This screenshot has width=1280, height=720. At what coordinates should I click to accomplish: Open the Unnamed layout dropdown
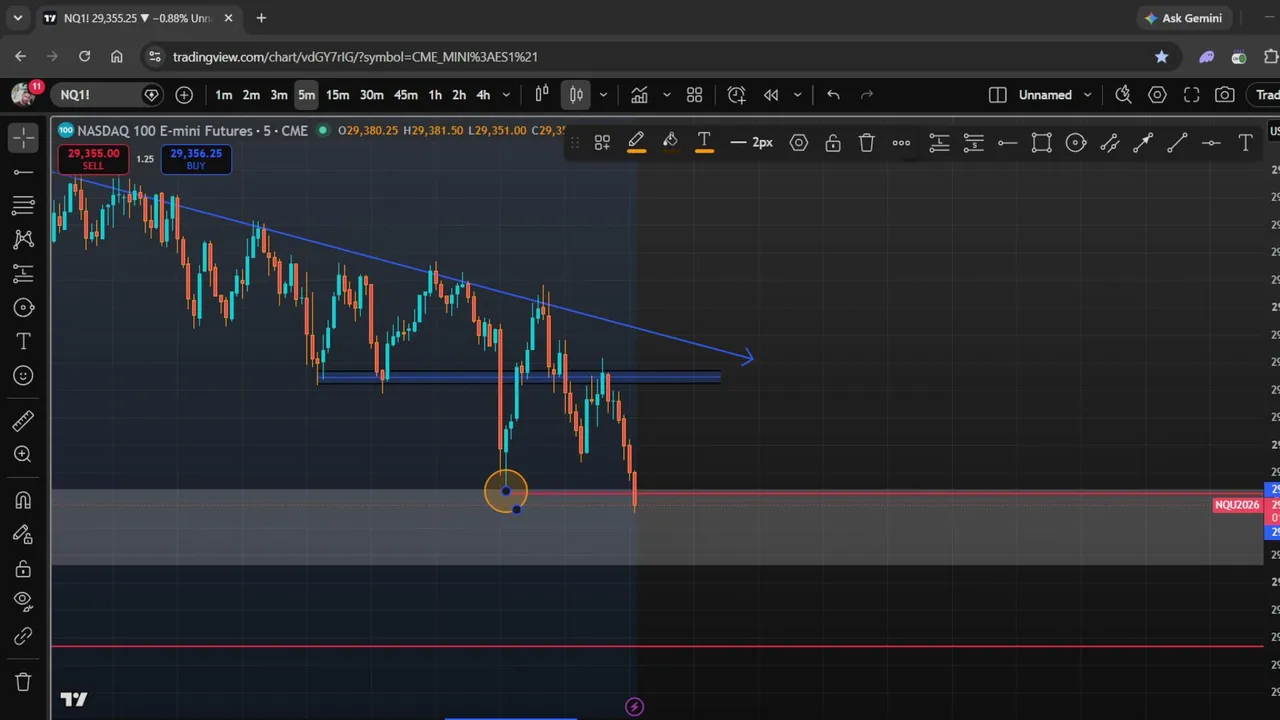click(1055, 95)
